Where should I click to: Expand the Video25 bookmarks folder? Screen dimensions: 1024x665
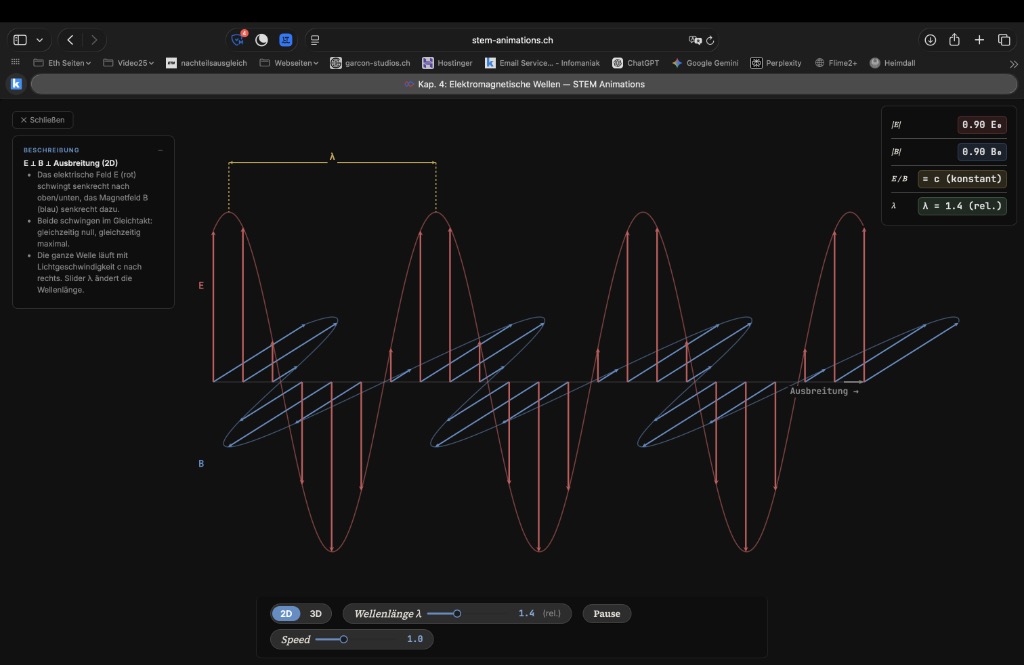(x=129, y=63)
